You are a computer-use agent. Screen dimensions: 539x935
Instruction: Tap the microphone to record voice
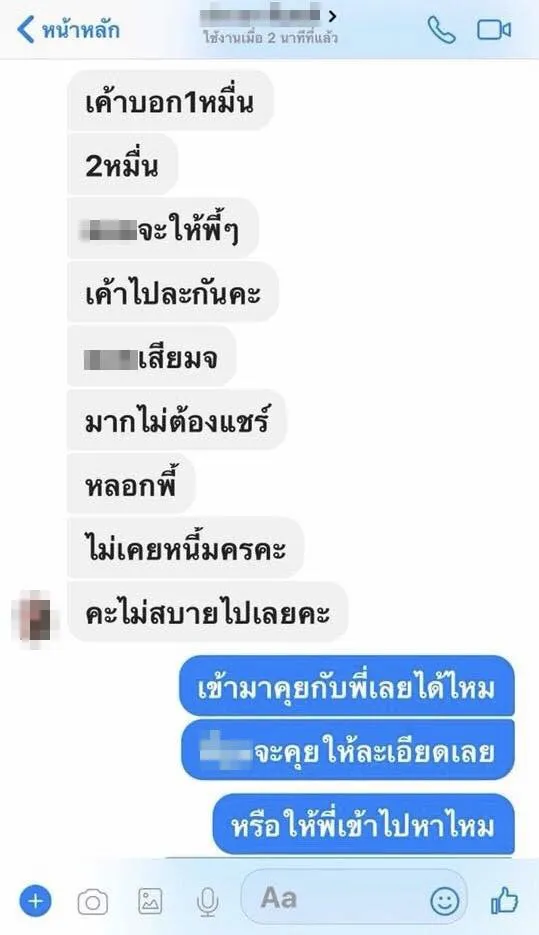pos(207,902)
